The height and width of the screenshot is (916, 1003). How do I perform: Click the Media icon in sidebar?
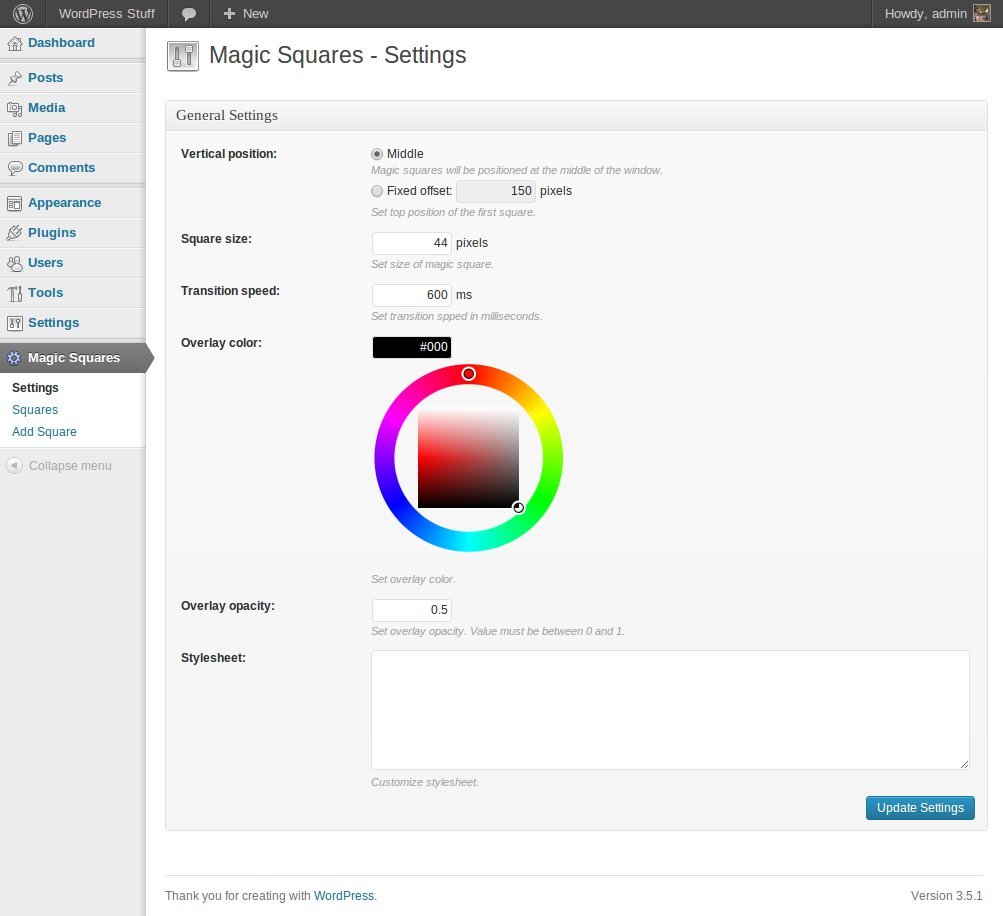click(14, 108)
